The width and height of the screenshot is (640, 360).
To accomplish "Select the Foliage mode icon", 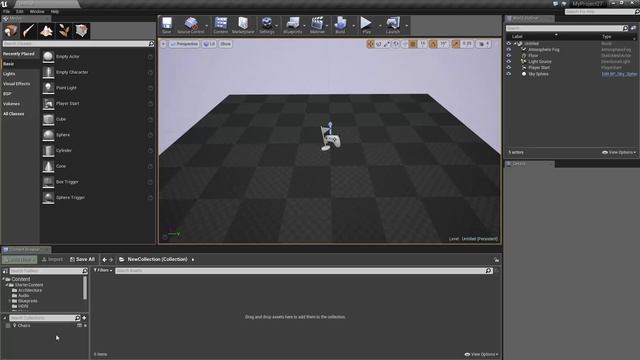I will pyautogui.click(x=64, y=31).
